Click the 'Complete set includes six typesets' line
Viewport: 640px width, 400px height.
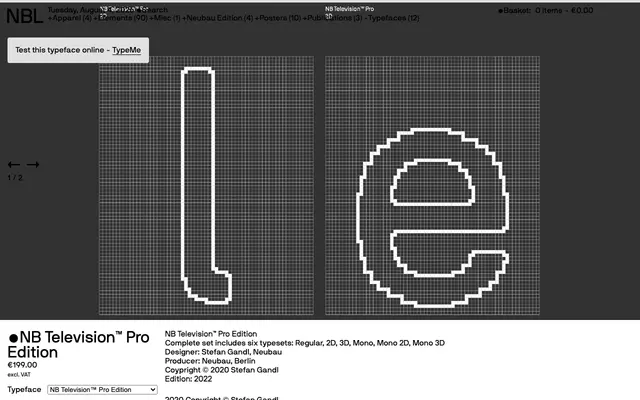tap(304, 343)
